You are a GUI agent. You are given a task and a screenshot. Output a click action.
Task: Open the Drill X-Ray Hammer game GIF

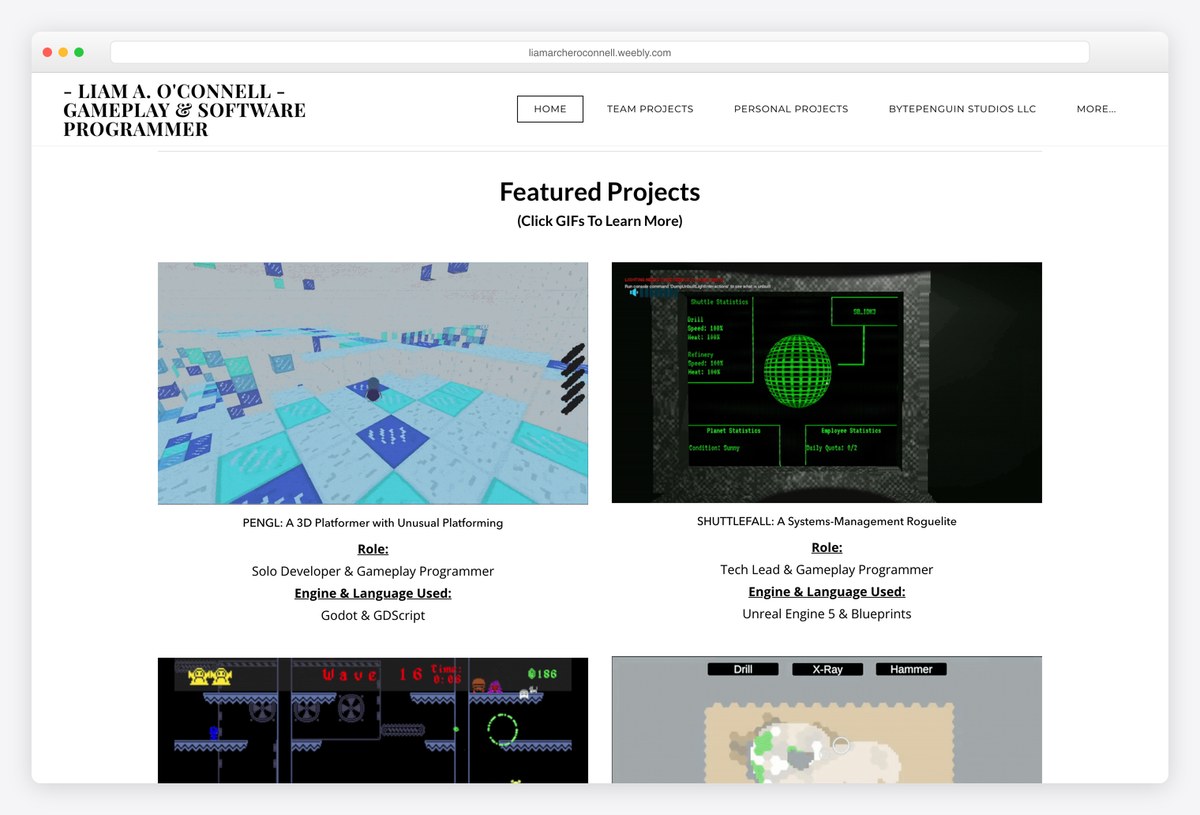click(827, 720)
